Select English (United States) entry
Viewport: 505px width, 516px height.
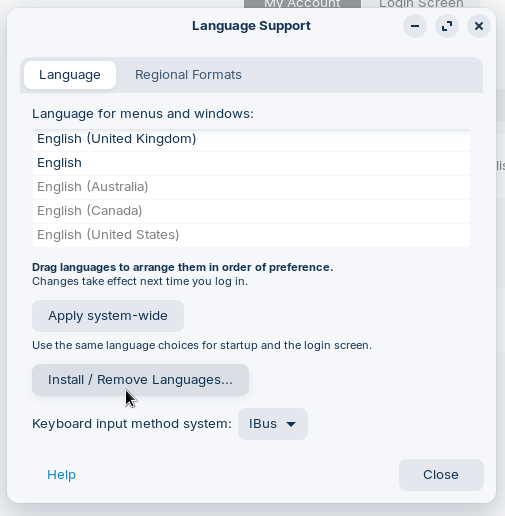coord(251,235)
